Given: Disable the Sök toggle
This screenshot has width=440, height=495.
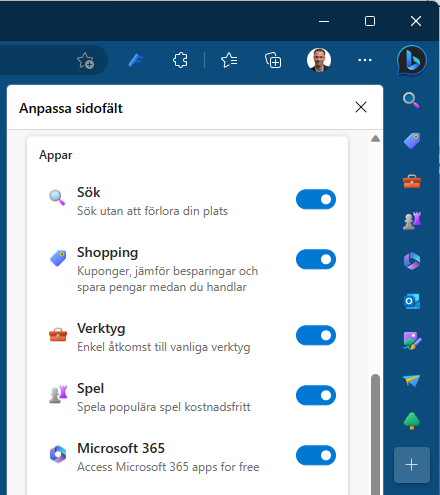Looking at the screenshot, I should (x=316, y=199).
